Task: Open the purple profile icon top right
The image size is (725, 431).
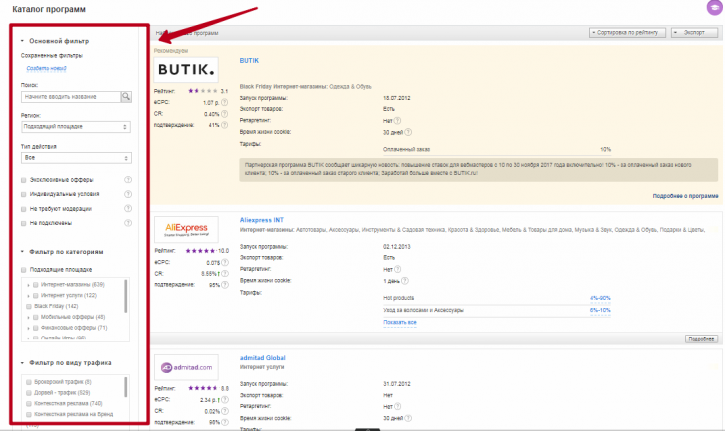Action: point(715,7)
